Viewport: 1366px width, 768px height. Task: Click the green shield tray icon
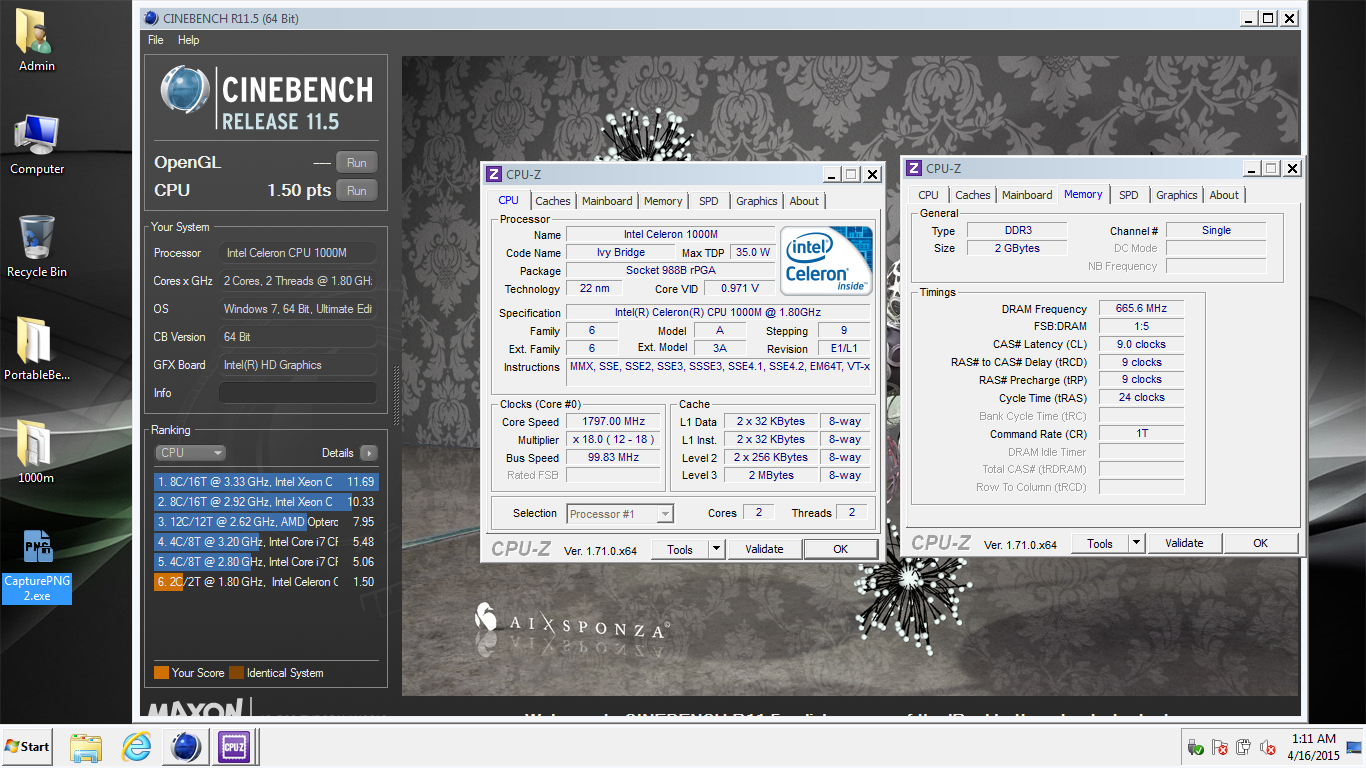pos(1196,747)
